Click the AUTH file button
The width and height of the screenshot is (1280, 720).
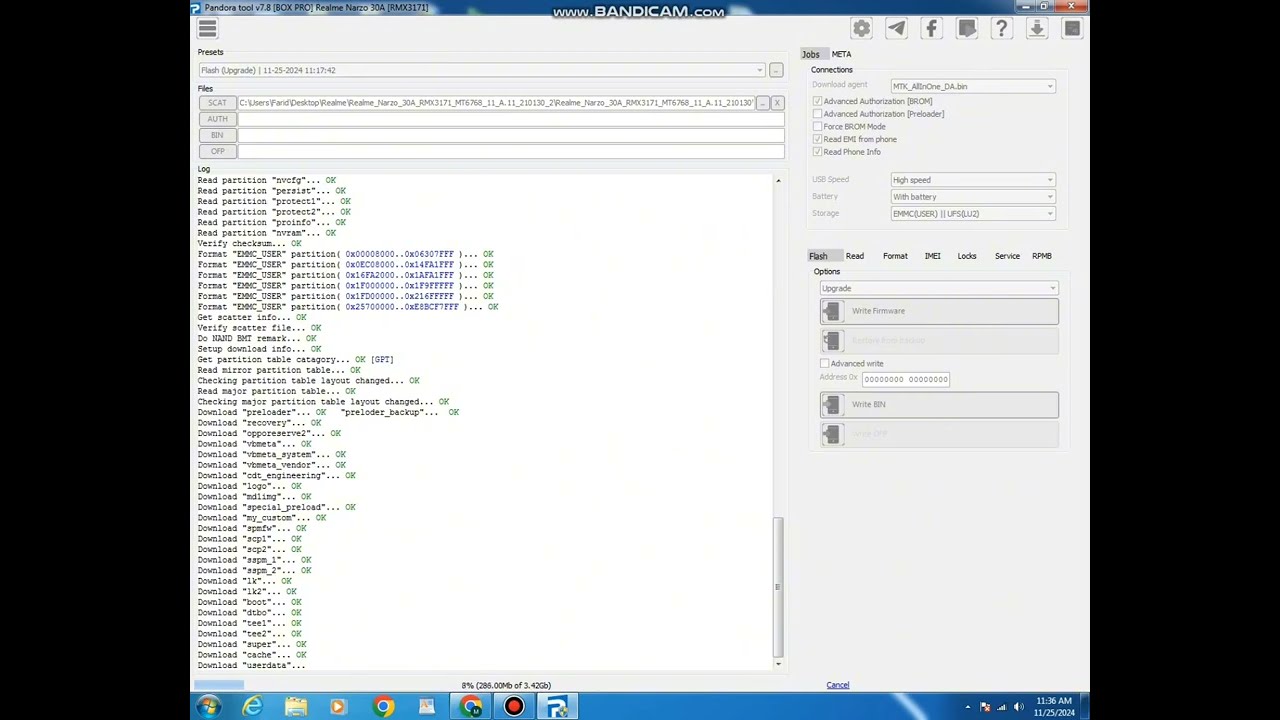click(217, 119)
